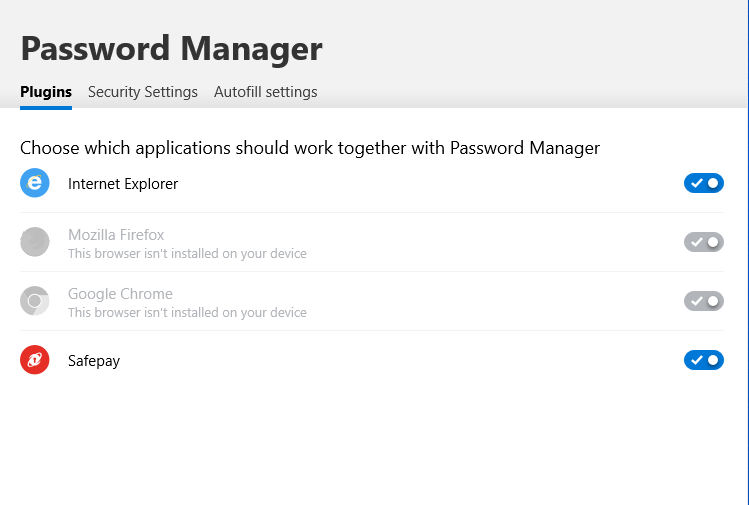Open the Autofill settings tab
The width and height of the screenshot is (749, 505).
(265, 92)
